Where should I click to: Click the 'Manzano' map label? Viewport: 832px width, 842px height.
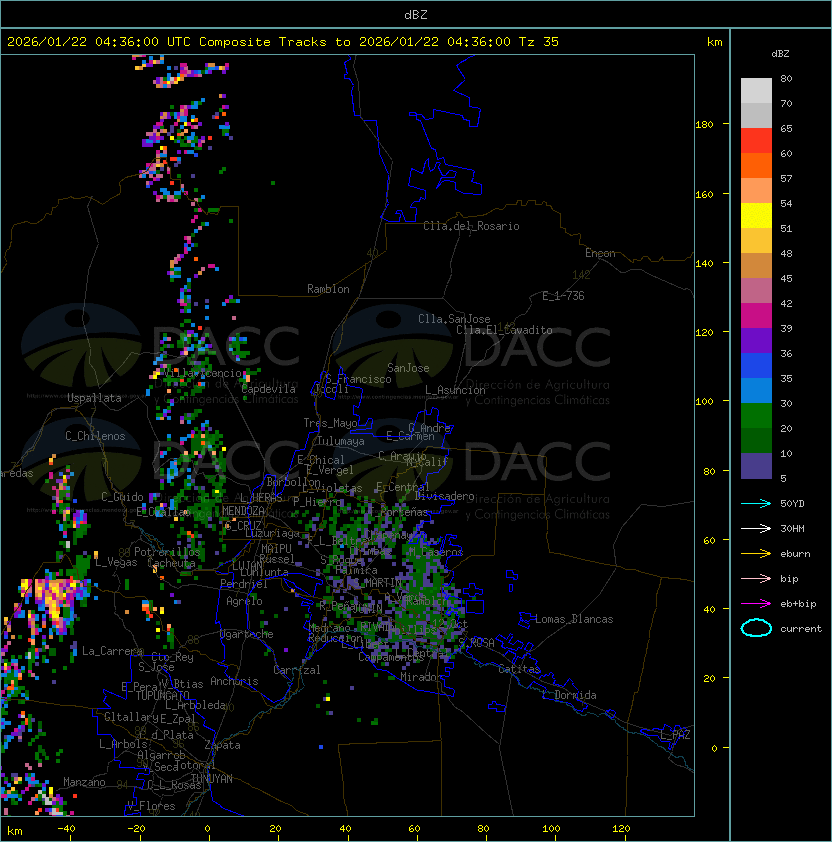point(84,782)
